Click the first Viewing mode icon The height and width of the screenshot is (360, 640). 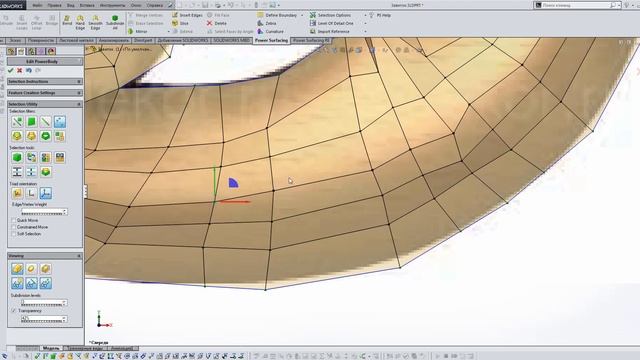point(17,269)
